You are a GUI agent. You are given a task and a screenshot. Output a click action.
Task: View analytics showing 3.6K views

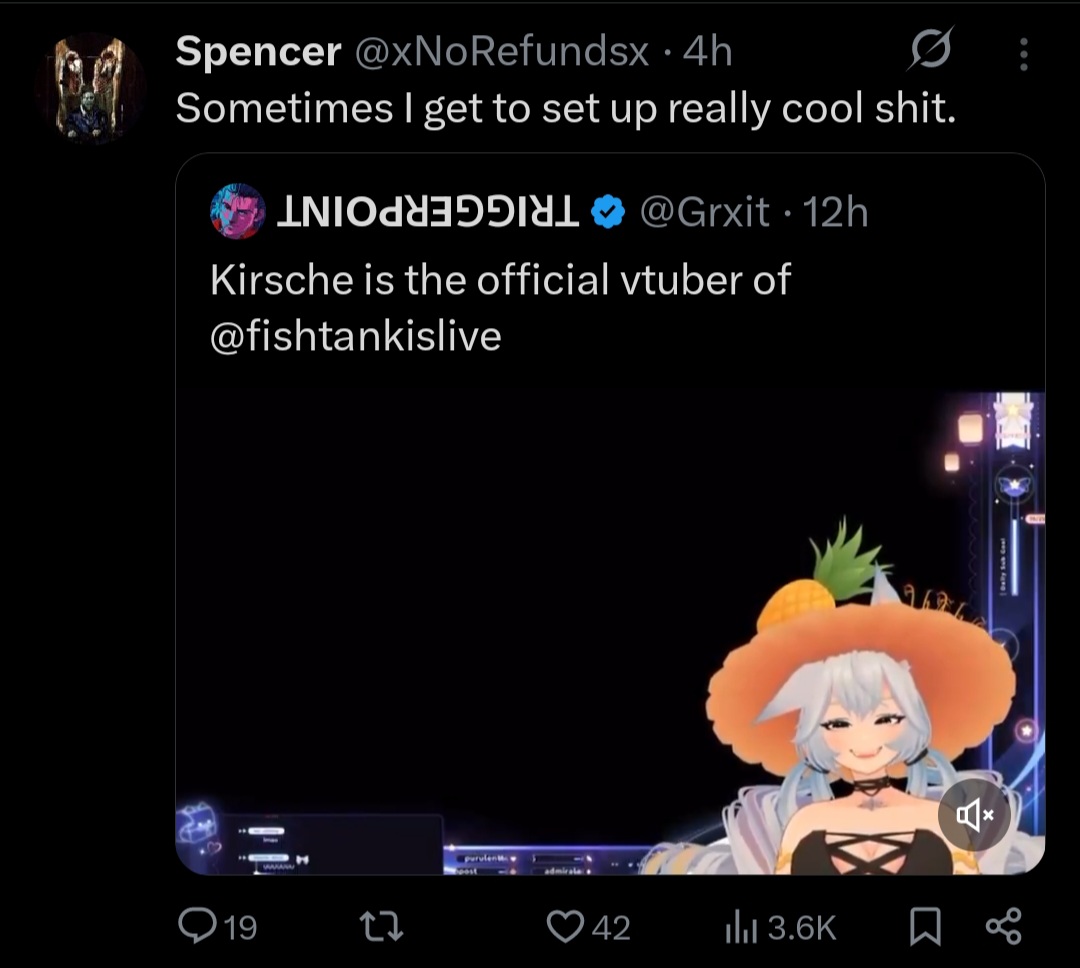coord(779,927)
